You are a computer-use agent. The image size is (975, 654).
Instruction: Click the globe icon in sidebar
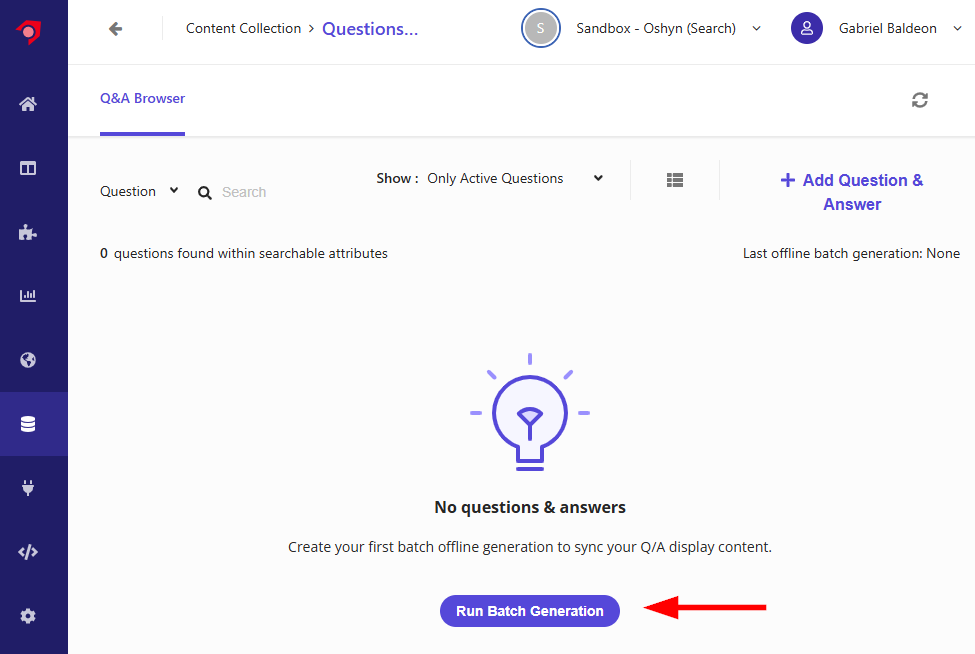click(x=27, y=360)
